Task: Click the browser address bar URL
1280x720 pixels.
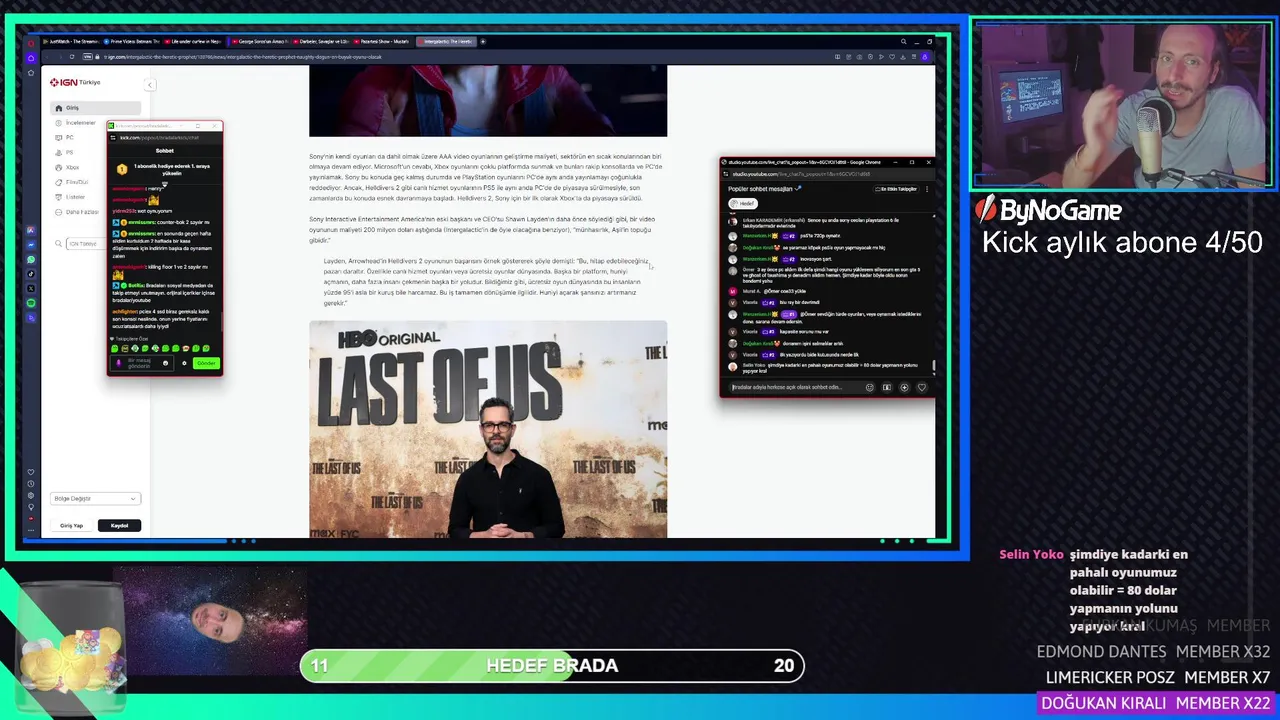Action: [243, 57]
